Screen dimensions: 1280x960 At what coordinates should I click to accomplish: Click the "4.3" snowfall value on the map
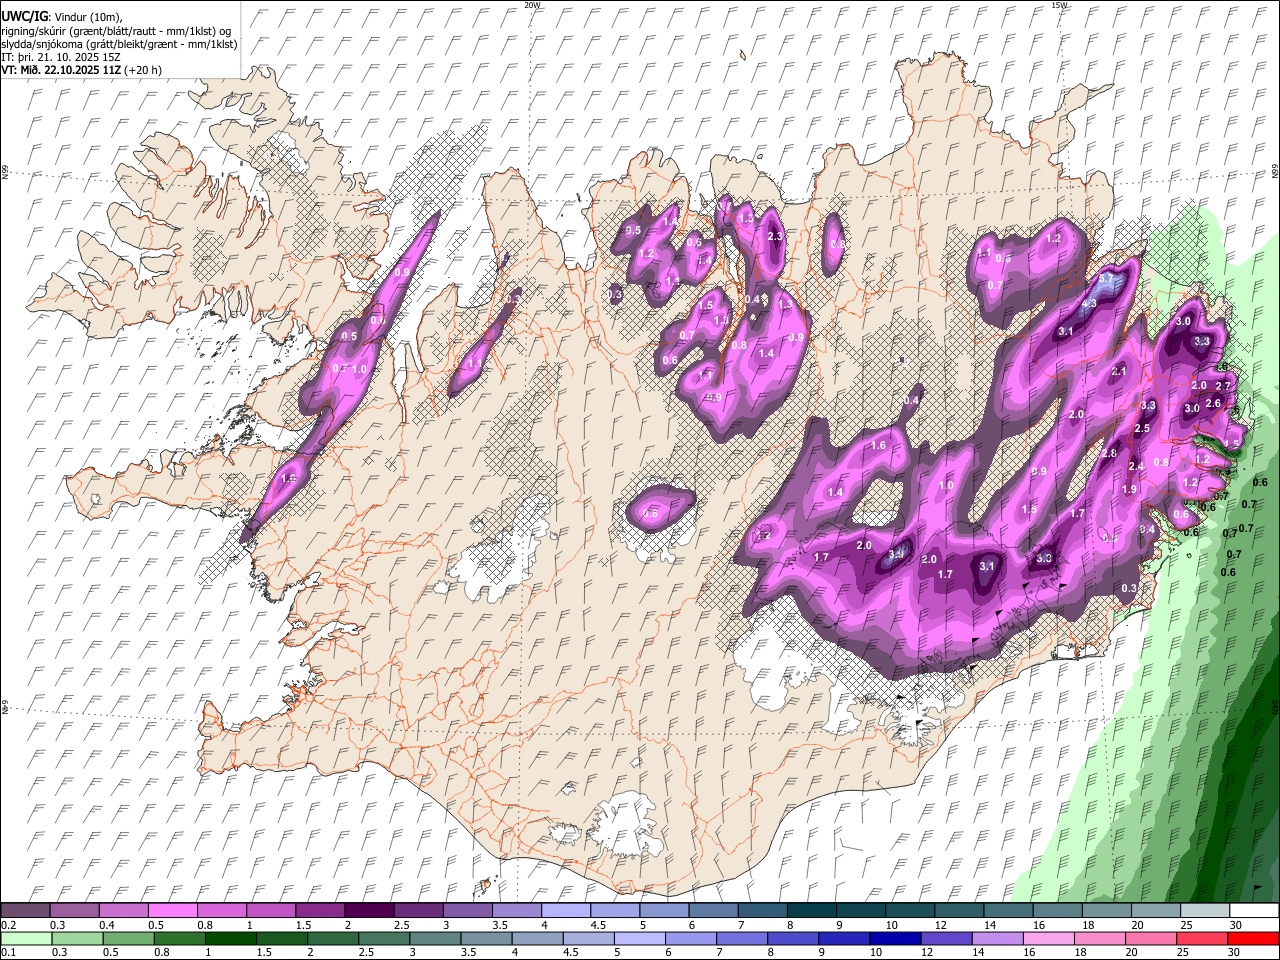pos(1089,304)
